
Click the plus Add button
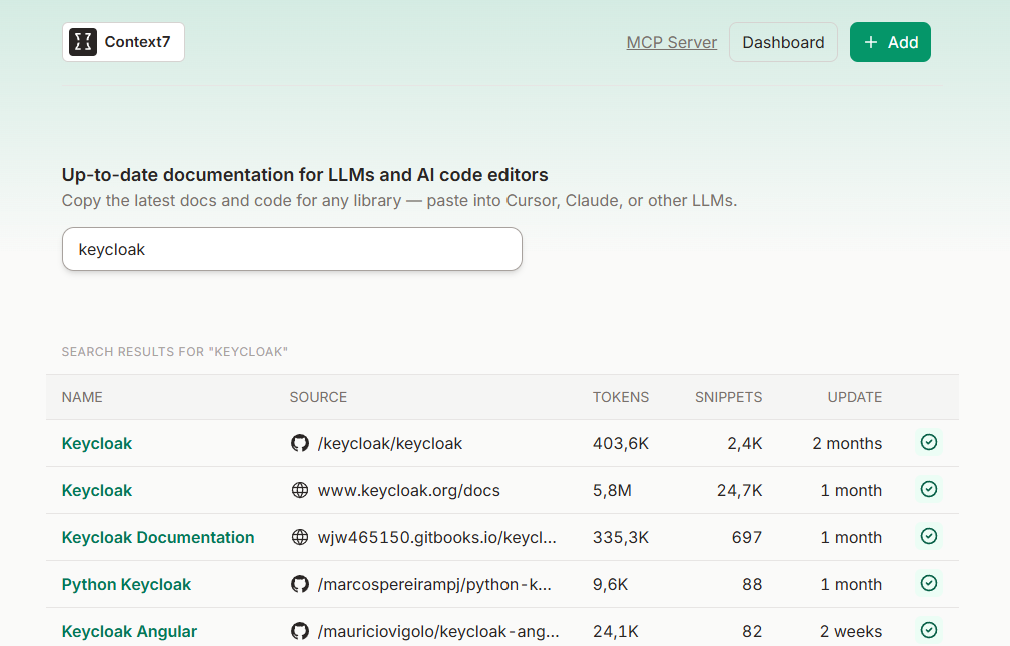pos(890,42)
